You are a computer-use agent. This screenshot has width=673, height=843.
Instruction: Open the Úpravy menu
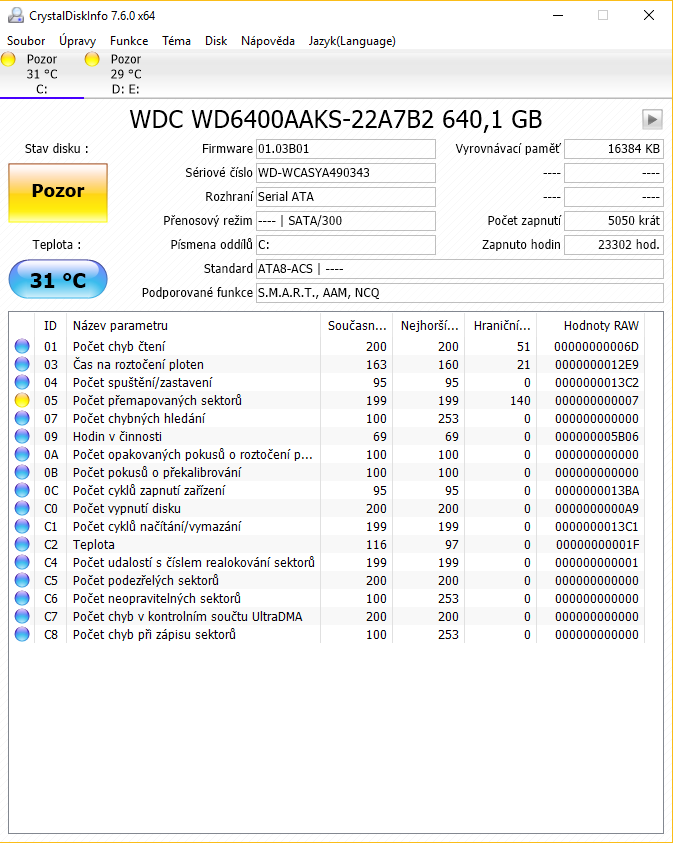click(77, 41)
